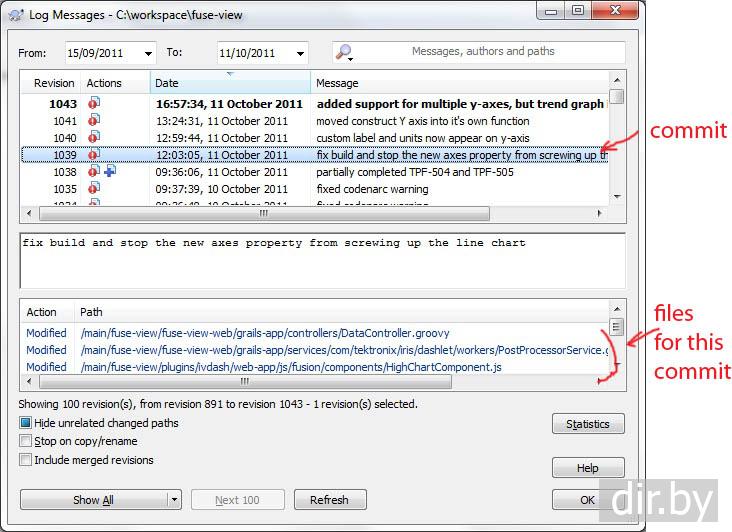Open the To date dropdown

pos(300,53)
